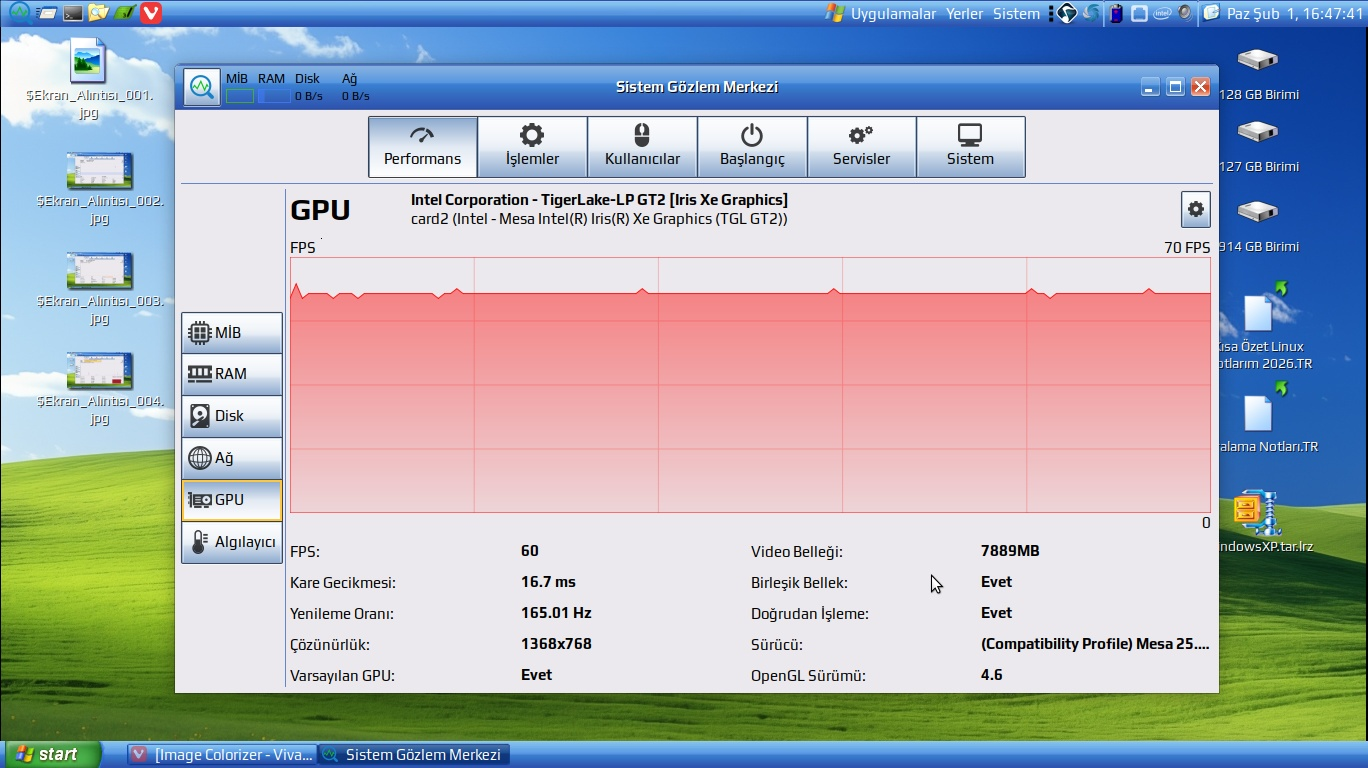
Task: Click the OpenGL version value 4.6
Action: pos(992,675)
